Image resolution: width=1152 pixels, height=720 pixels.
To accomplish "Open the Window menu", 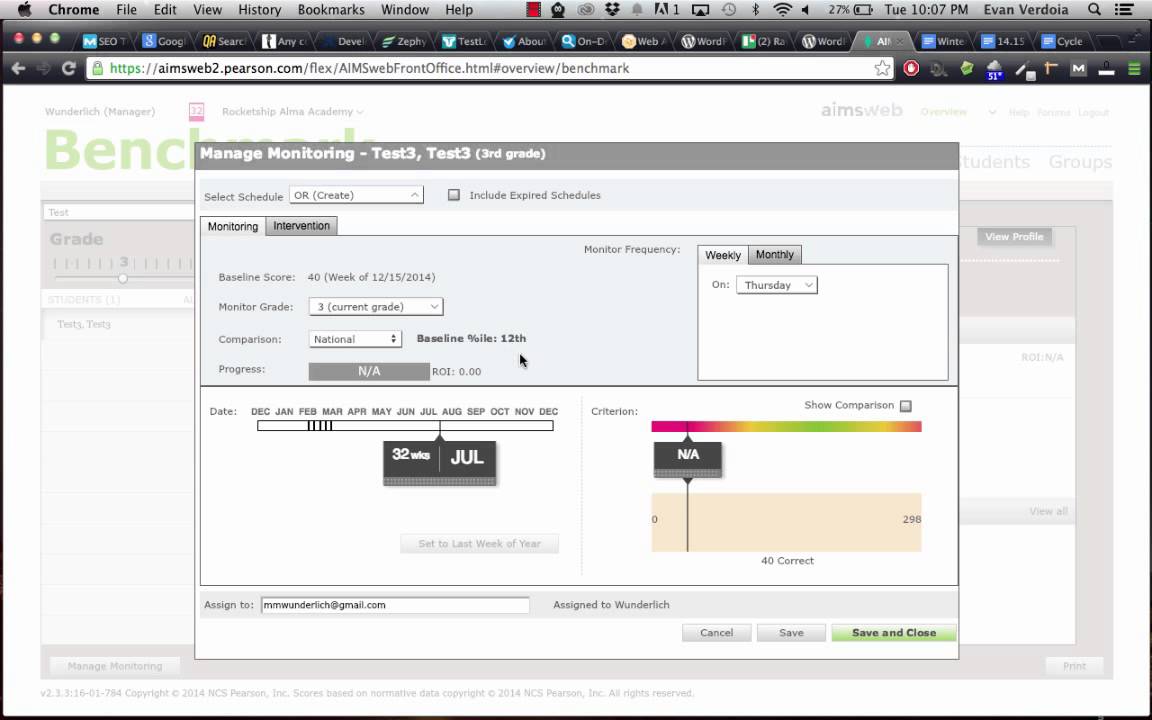I will pyautogui.click(x=405, y=10).
